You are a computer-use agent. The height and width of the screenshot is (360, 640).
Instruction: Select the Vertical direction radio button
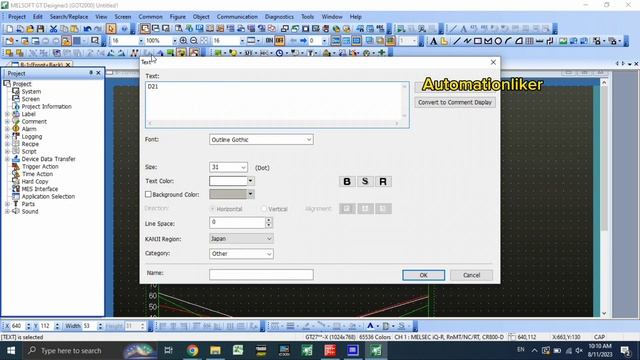click(264, 209)
